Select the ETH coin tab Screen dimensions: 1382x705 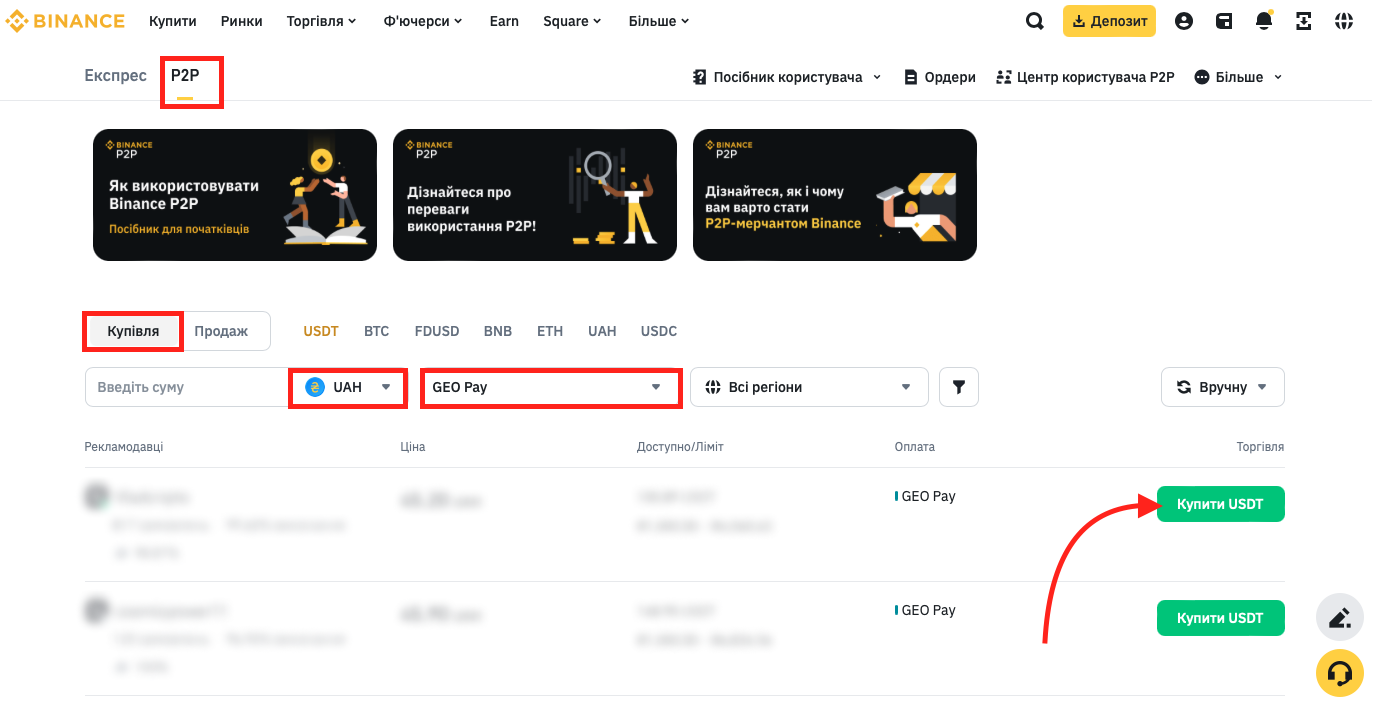coord(550,331)
